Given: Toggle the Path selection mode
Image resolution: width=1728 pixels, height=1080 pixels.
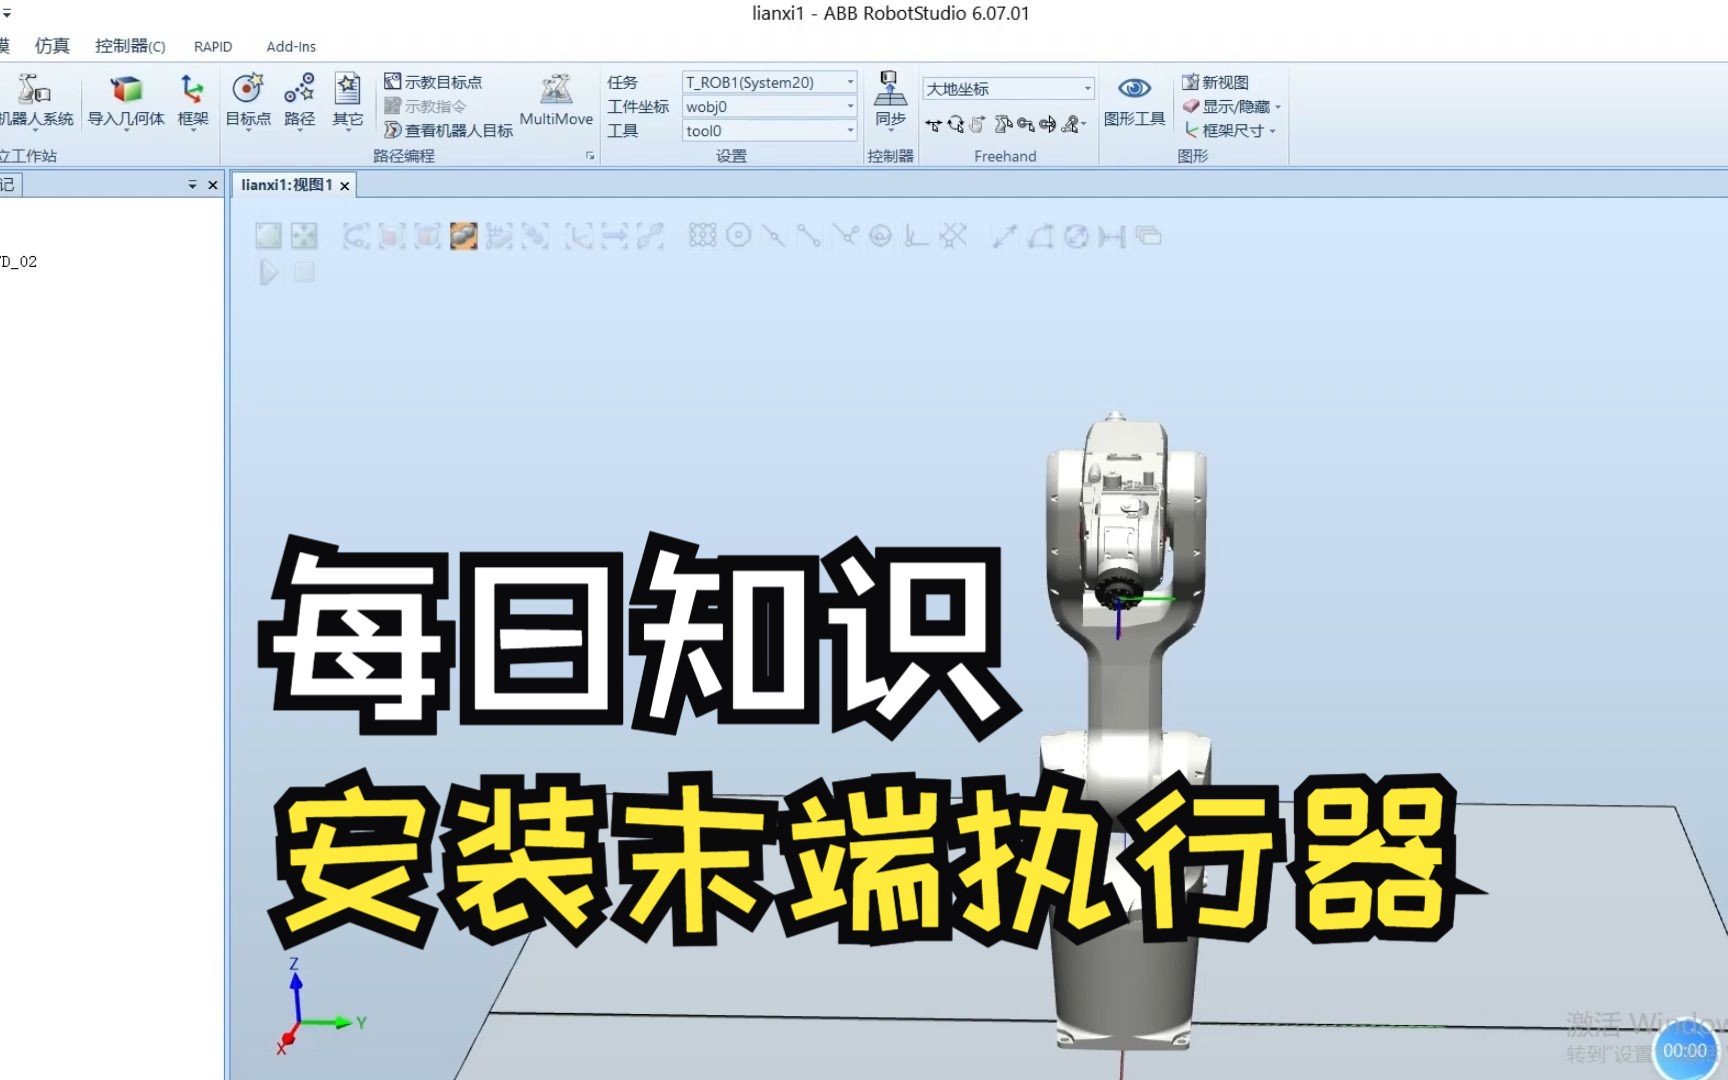Looking at the screenshot, I should click(x=650, y=236).
